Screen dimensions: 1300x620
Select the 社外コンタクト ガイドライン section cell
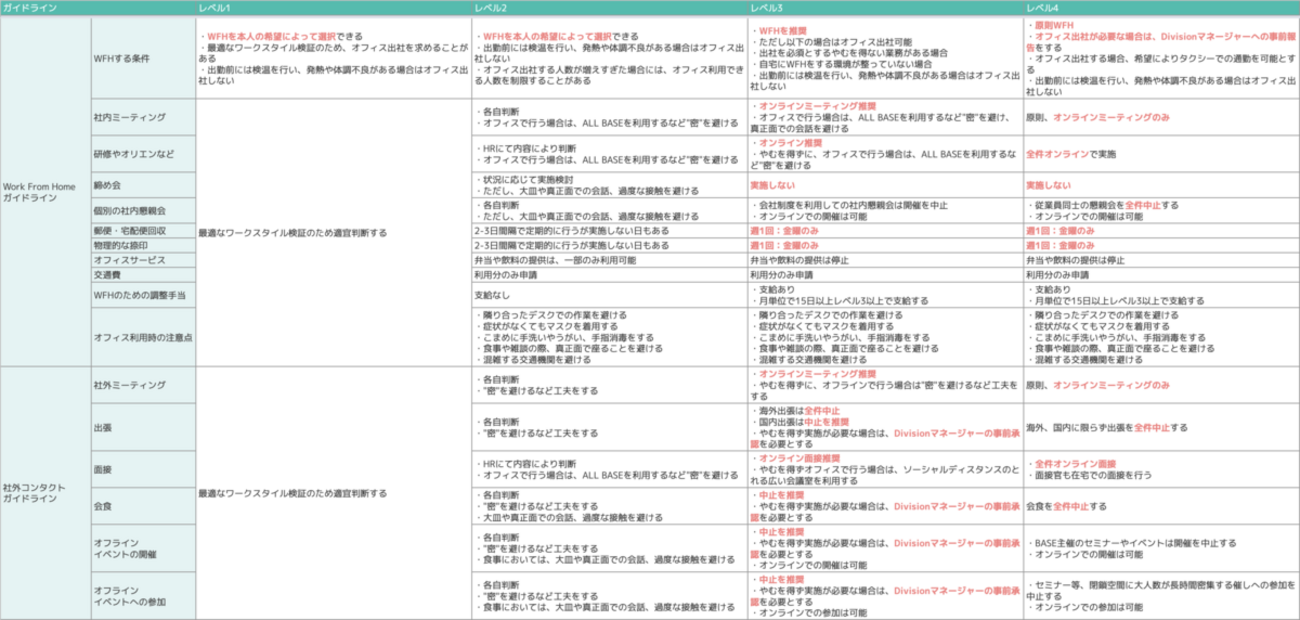point(44,493)
